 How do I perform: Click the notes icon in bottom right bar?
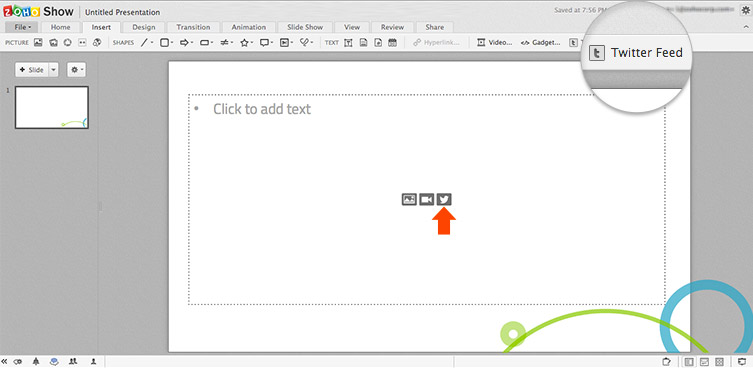pos(666,361)
